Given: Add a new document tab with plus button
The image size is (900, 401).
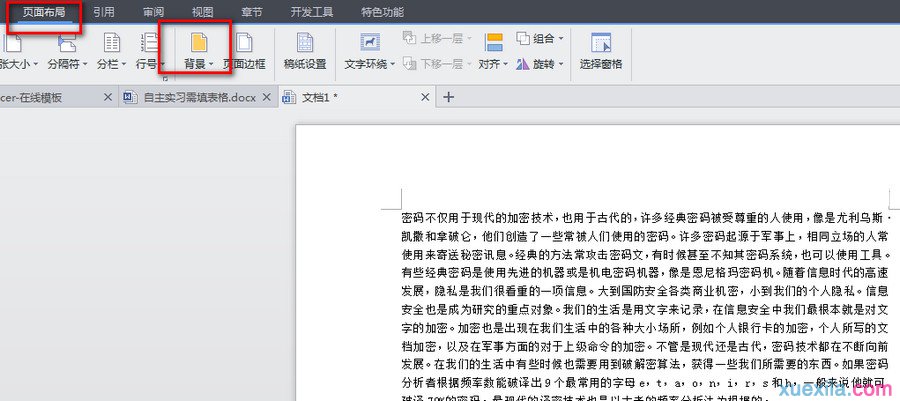Looking at the screenshot, I should click(x=448, y=97).
